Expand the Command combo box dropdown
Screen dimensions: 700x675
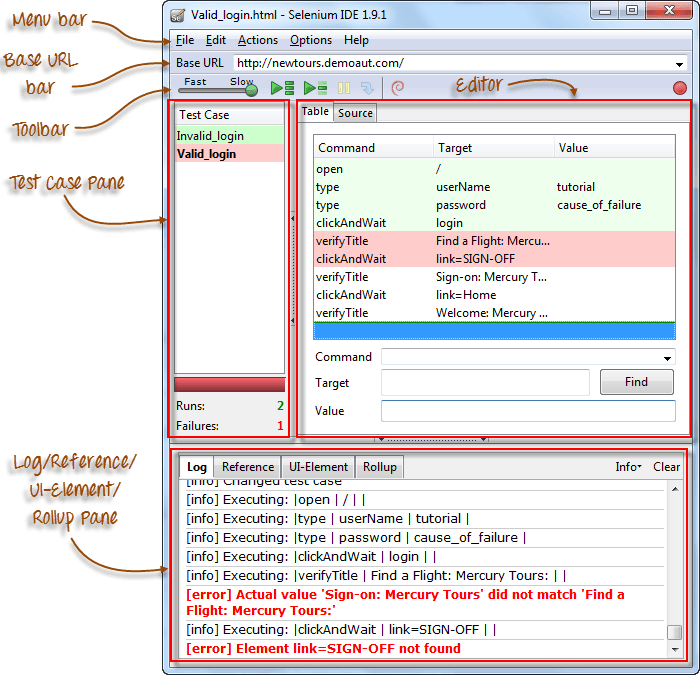coord(667,358)
